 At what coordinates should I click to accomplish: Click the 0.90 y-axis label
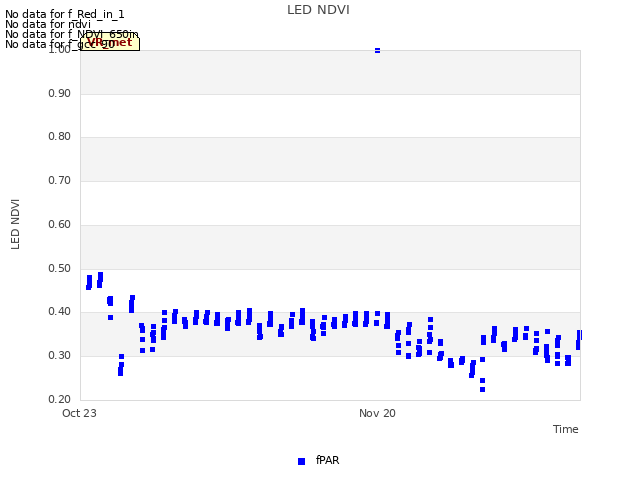click(x=60, y=93)
